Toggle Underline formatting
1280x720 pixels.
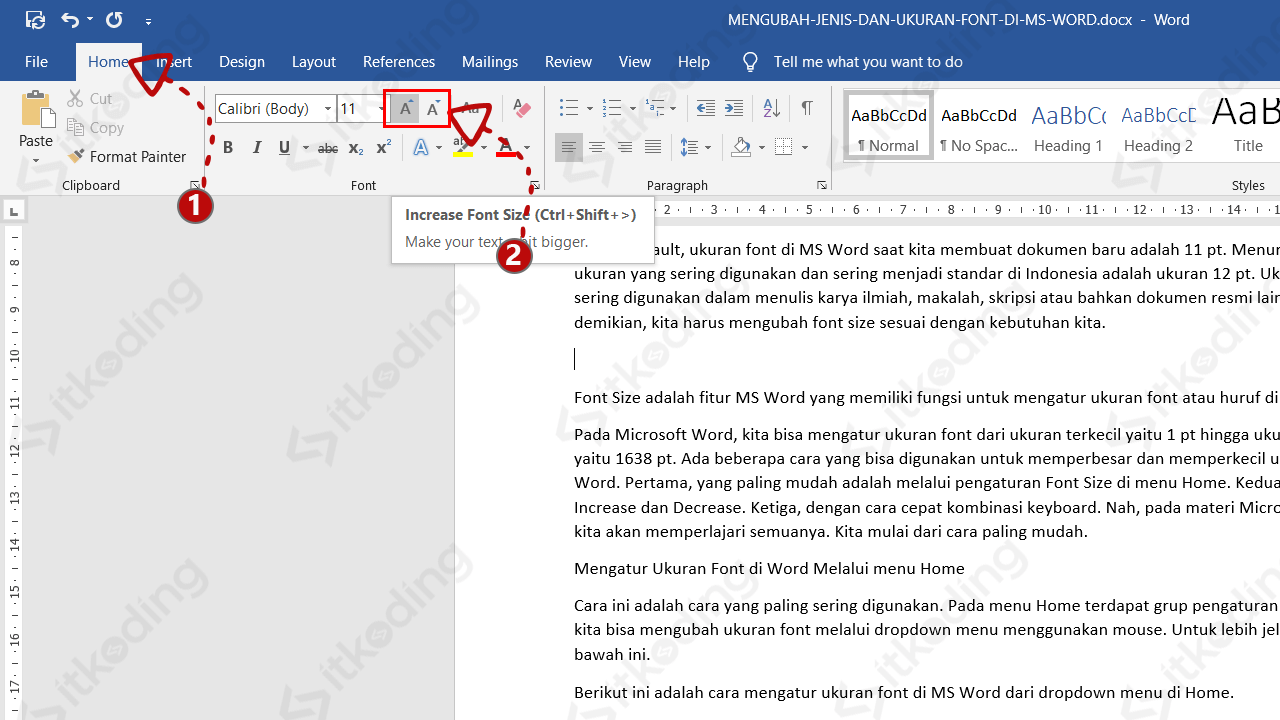(x=285, y=148)
